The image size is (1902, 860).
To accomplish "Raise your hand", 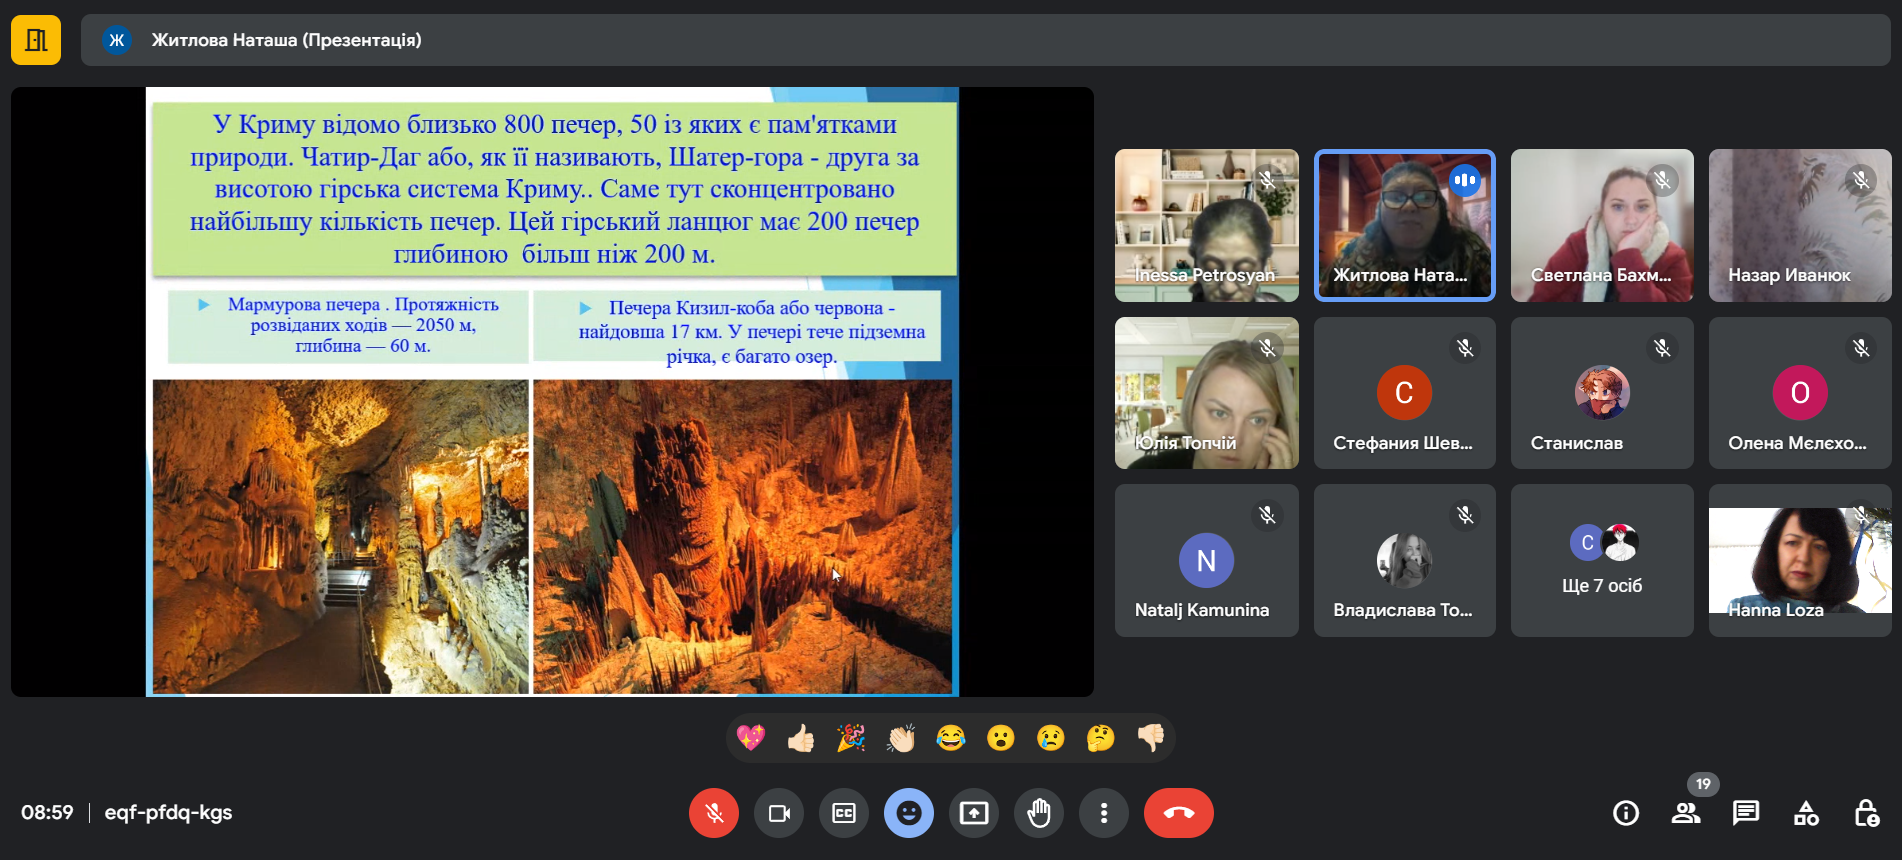I will [1038, 813].
